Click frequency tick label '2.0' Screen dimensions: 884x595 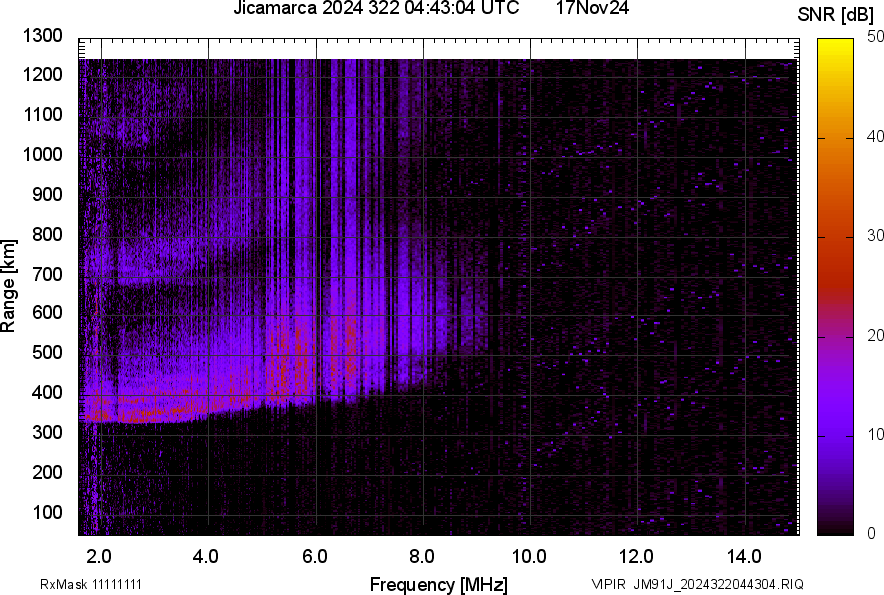[99, 557]
